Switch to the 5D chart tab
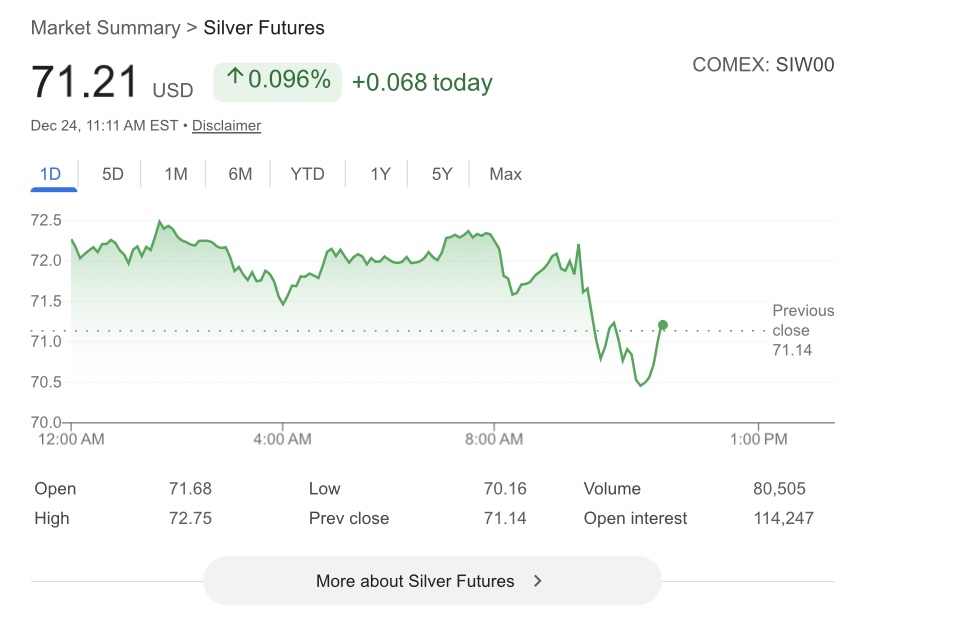Screen dimensions: 974x640 pos(113,174)
